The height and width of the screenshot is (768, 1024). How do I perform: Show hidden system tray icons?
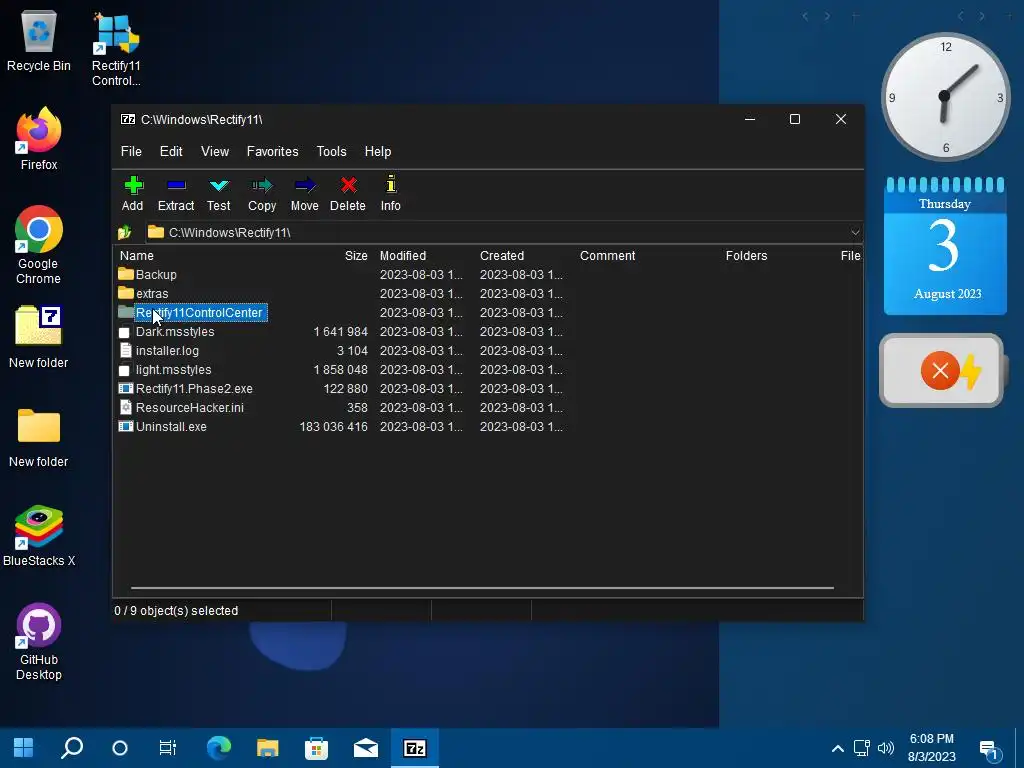click(837, 748)
